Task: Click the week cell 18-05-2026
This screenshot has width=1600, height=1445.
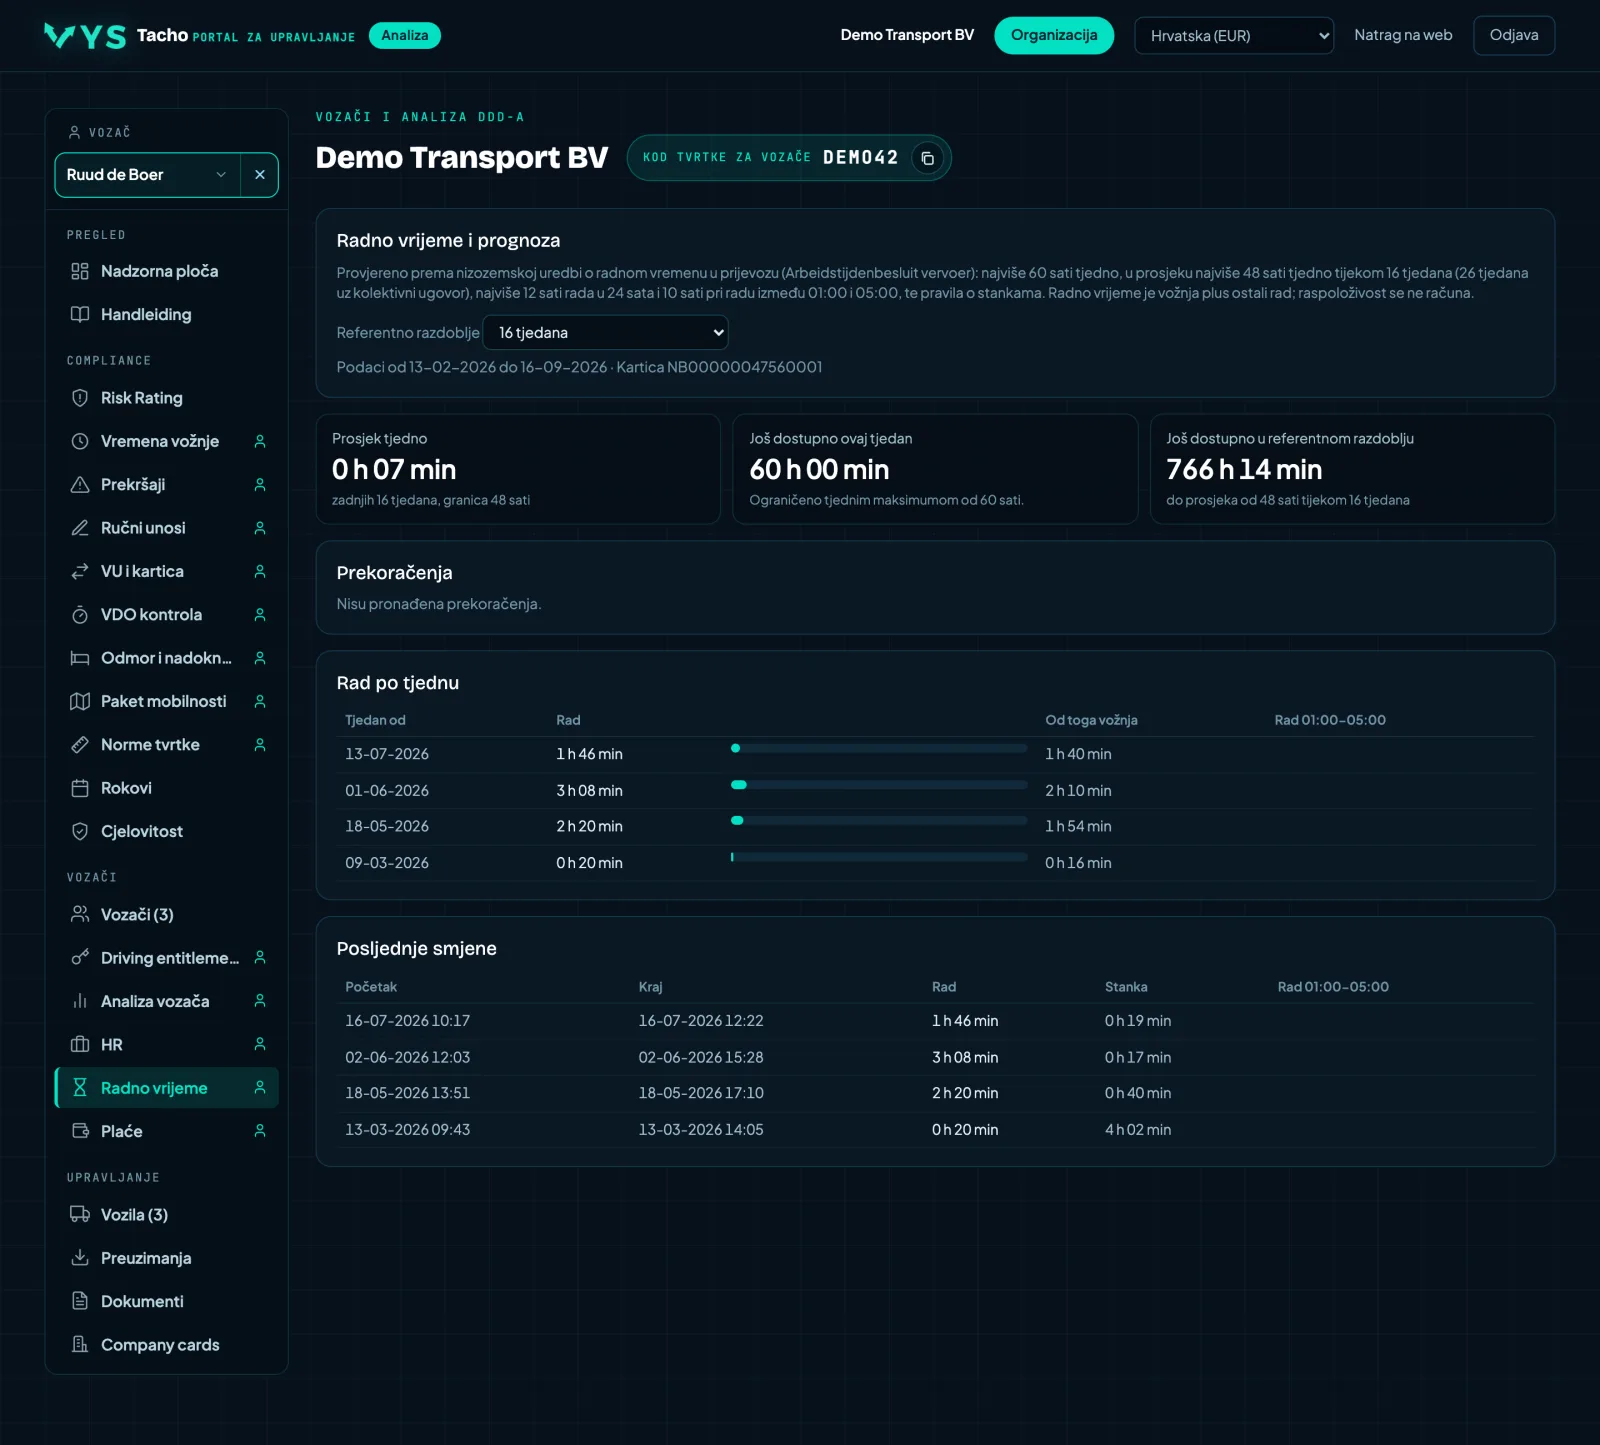Action: [x=387, y=826]
